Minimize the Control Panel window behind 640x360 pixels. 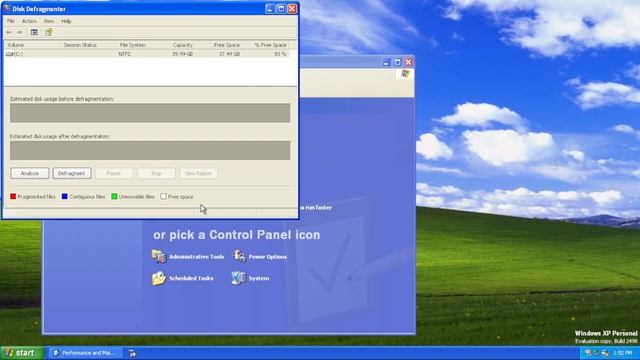coord(386,62)
